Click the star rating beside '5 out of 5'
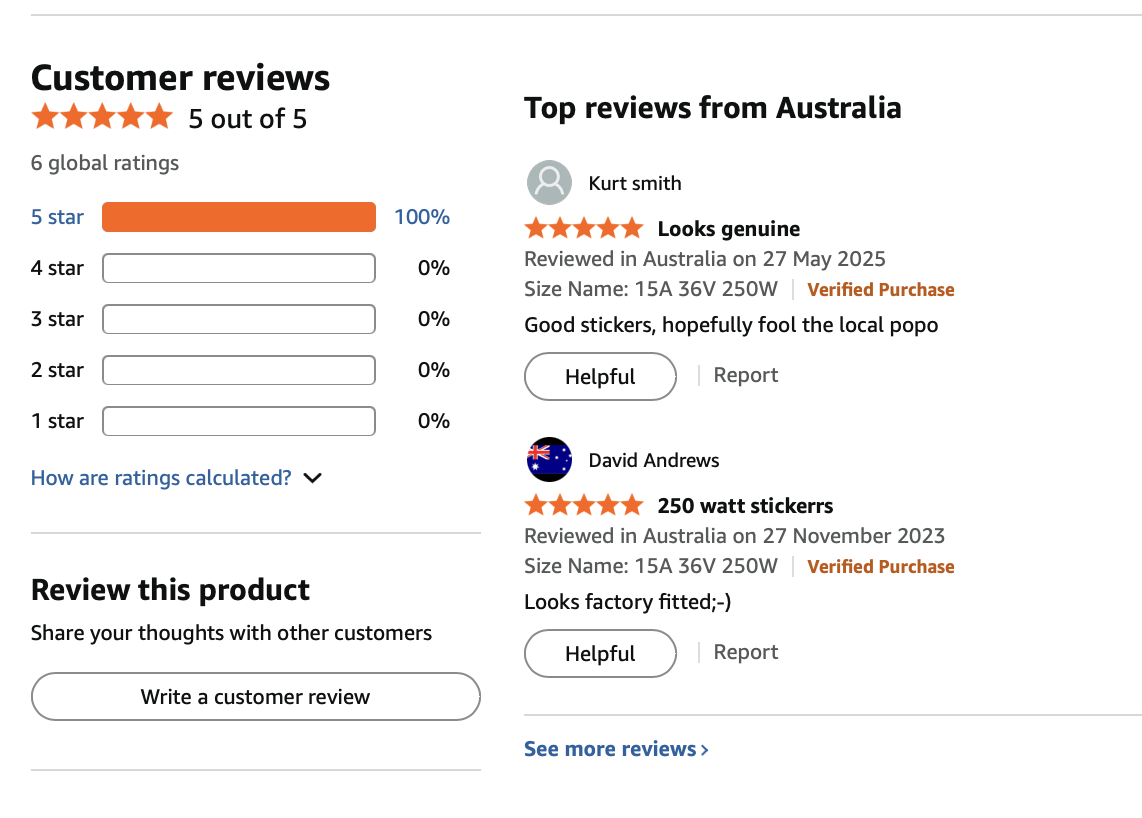Viewport: 1142px width, 818px height. 101,116
